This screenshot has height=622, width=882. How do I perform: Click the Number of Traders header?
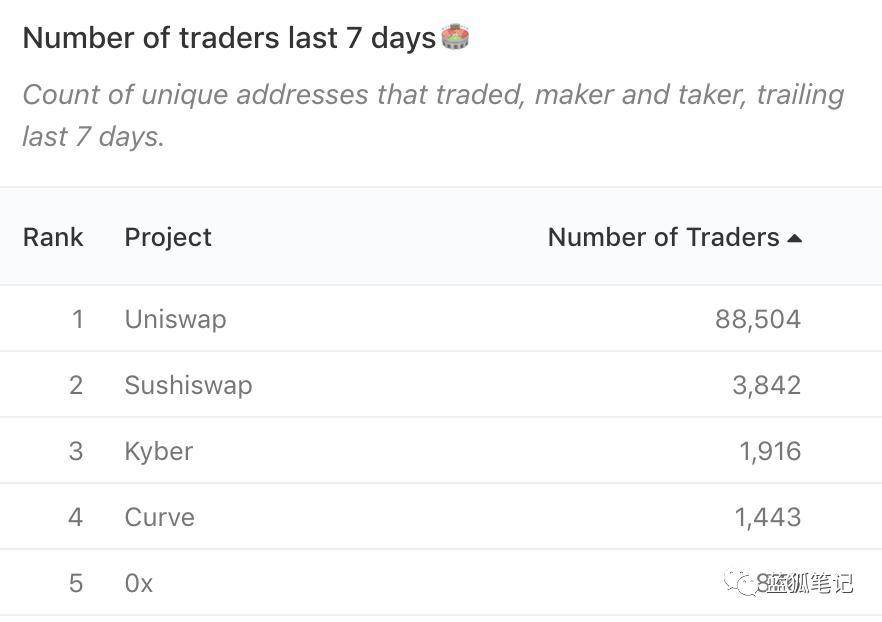click(663, 237)
